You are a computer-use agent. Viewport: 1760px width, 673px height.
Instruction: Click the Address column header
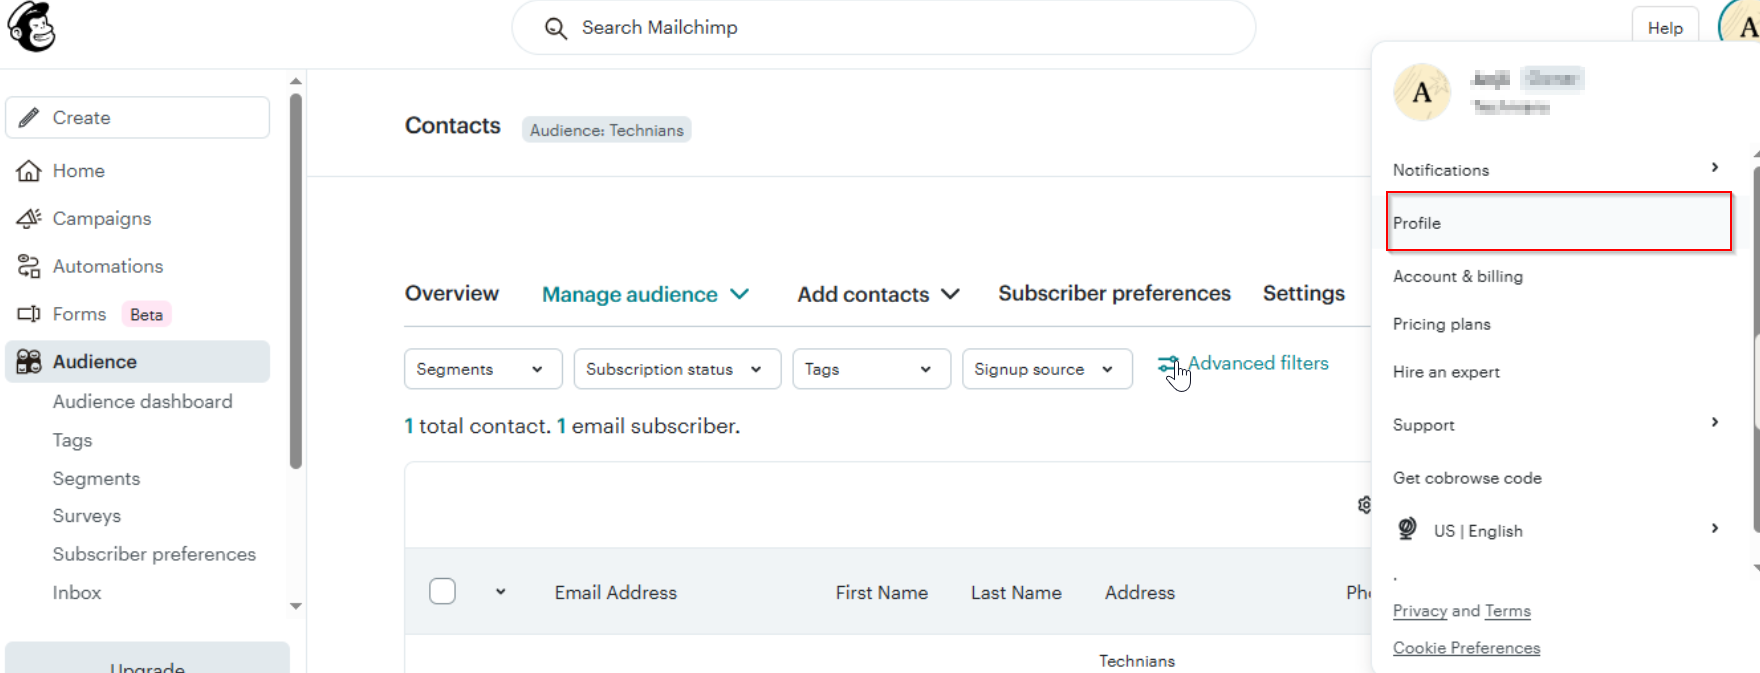click(1139, 592)
